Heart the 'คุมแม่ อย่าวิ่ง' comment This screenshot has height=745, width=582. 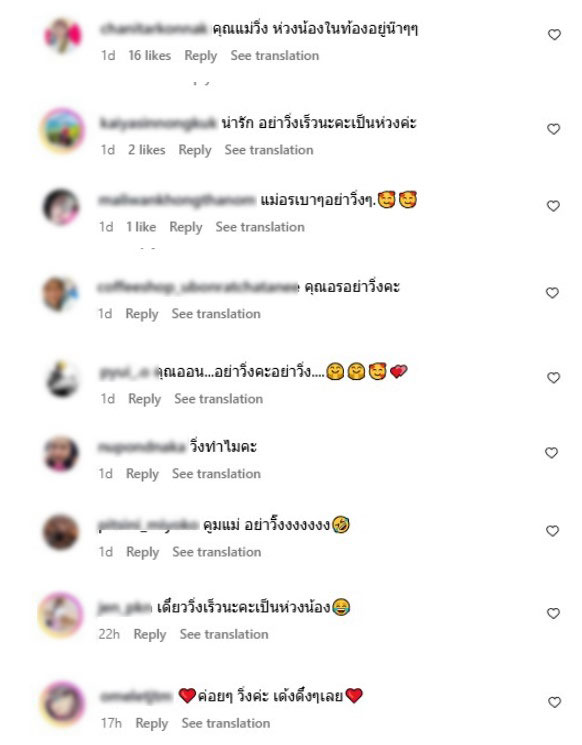pyautogui.click(x=552, y=531)
